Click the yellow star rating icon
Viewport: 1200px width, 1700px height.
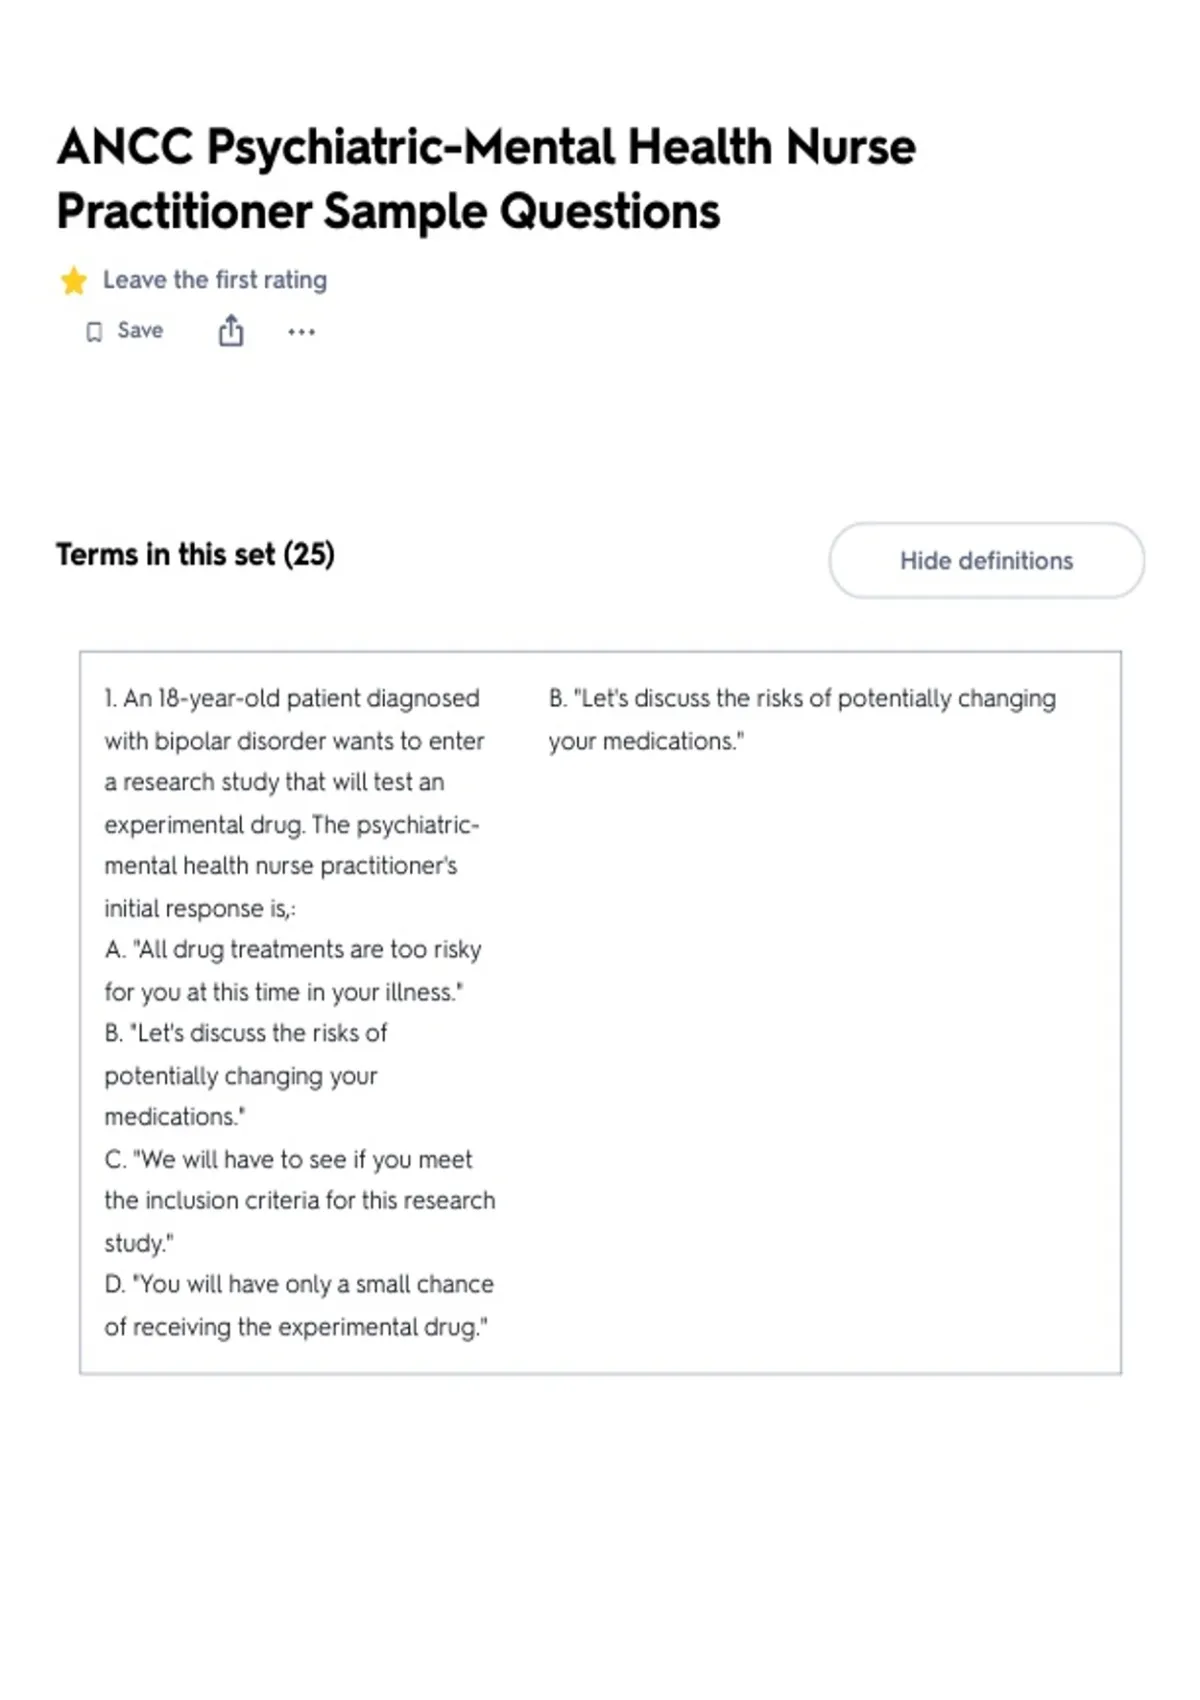pyautogui.click(x=73, y=281)
